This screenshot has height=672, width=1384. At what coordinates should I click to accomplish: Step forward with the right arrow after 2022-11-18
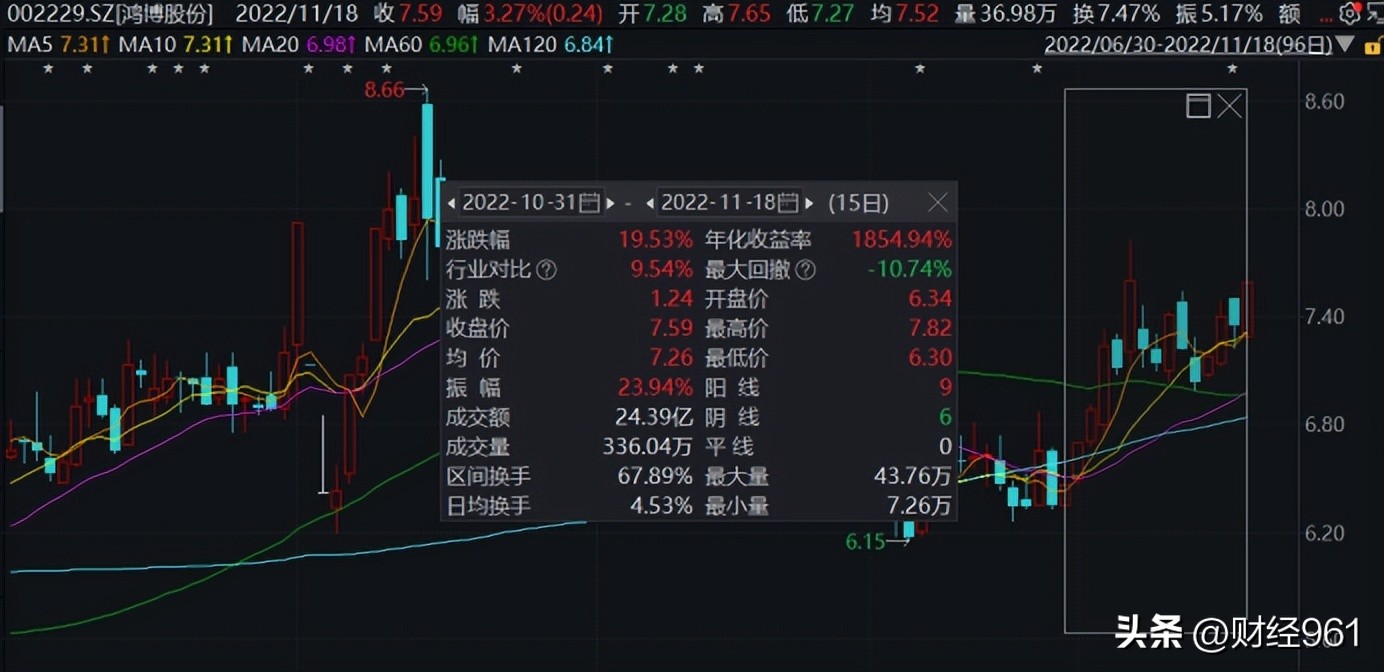[x=810, y=203]
